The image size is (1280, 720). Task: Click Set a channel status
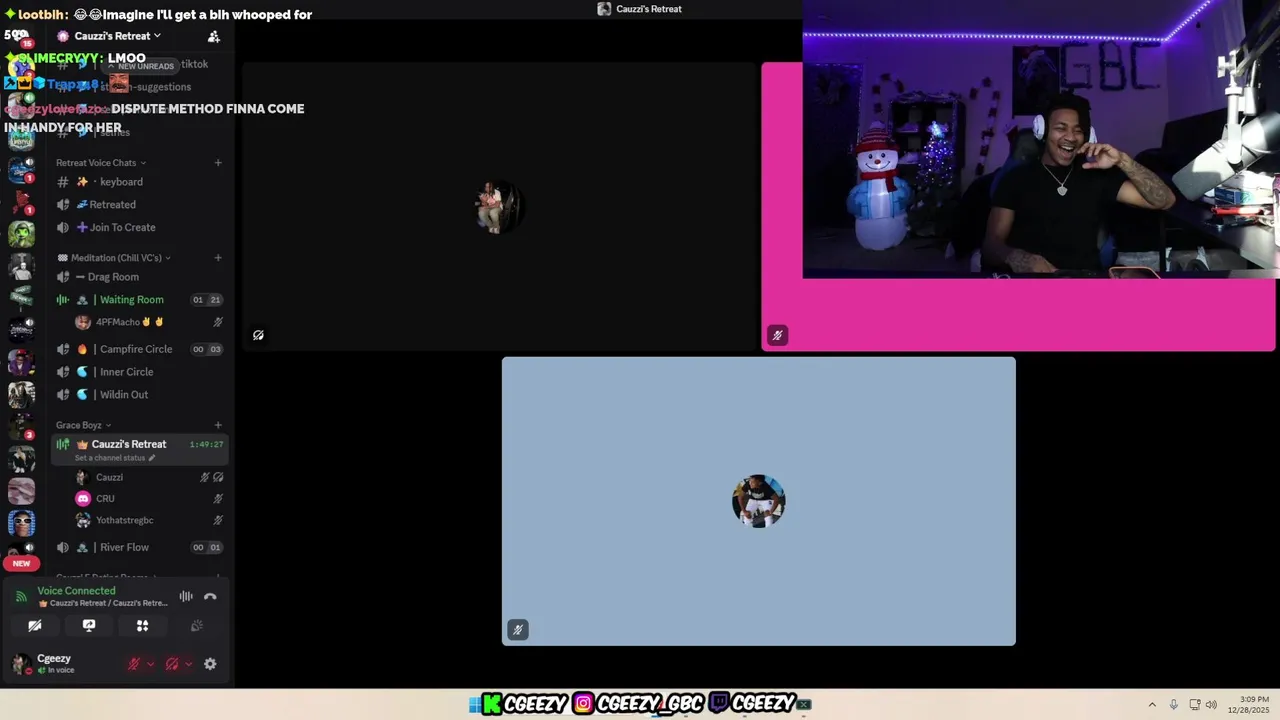tap(115, 458)
